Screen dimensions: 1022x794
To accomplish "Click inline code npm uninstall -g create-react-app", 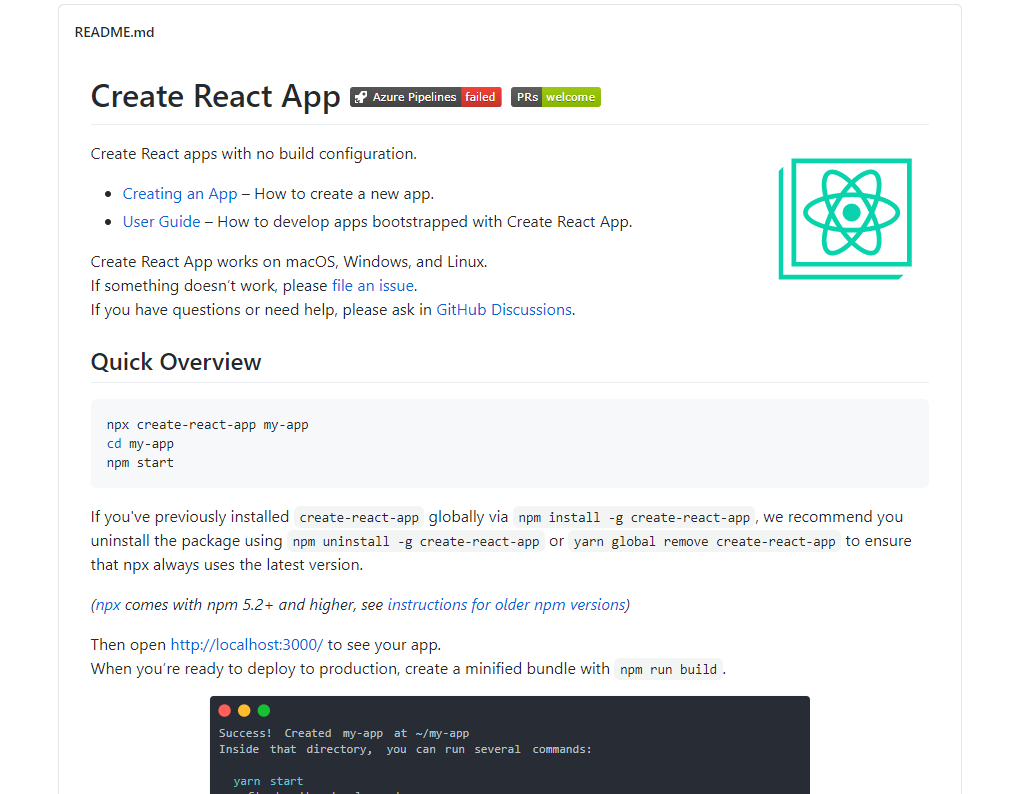I will click(416, 542).
